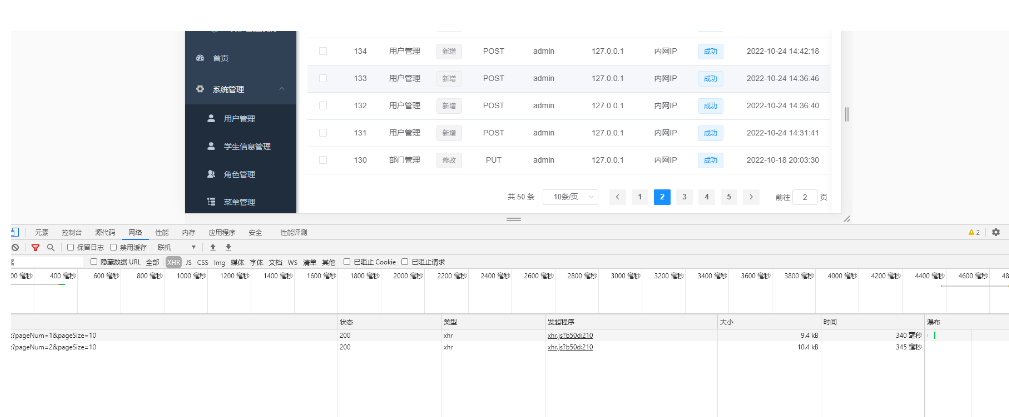The width and height of the screenshot is (1009, 417).
Task: Switch to the 源代码 DevTools tab
Action: pos(105,232)
